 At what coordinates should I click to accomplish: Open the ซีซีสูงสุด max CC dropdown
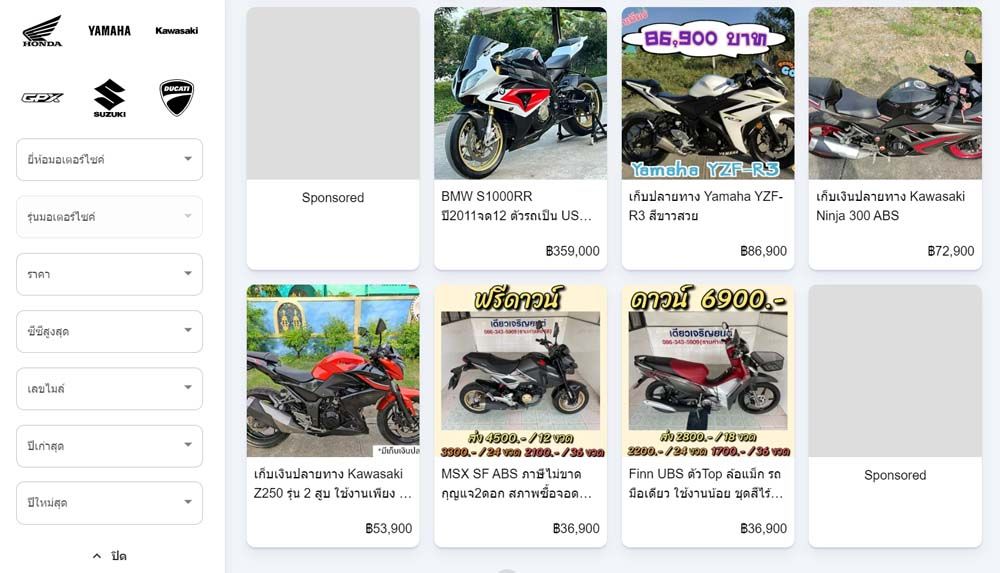pos(110,331)
